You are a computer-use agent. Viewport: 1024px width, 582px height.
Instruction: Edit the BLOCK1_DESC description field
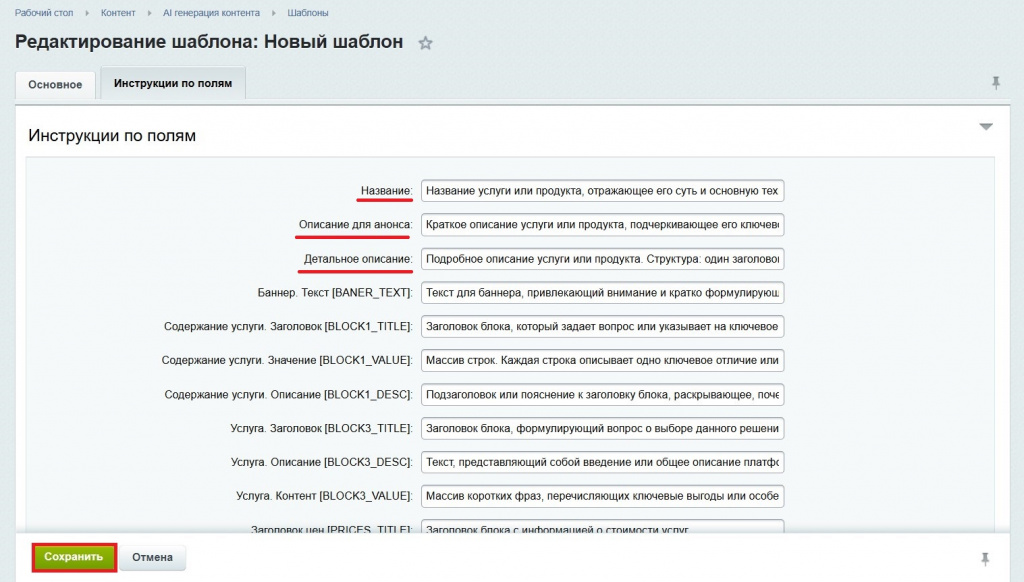[x=602, y=395]
